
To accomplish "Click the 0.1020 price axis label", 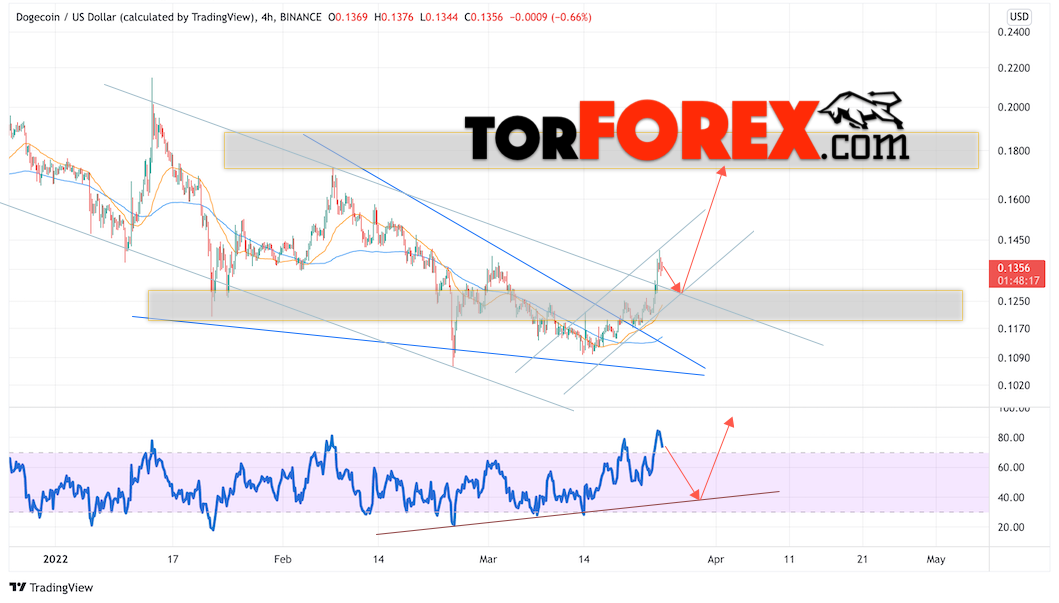I will coord(1014,386).
